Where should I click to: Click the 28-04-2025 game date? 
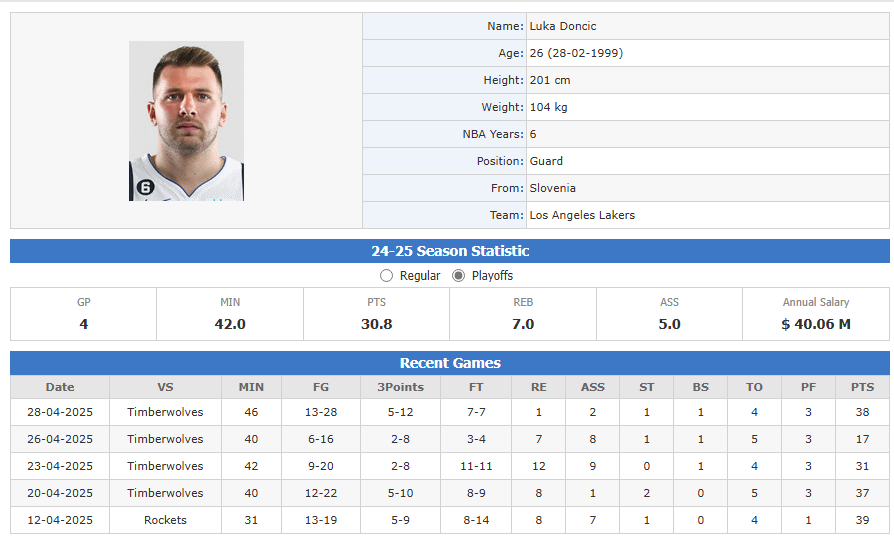(60, 412)
